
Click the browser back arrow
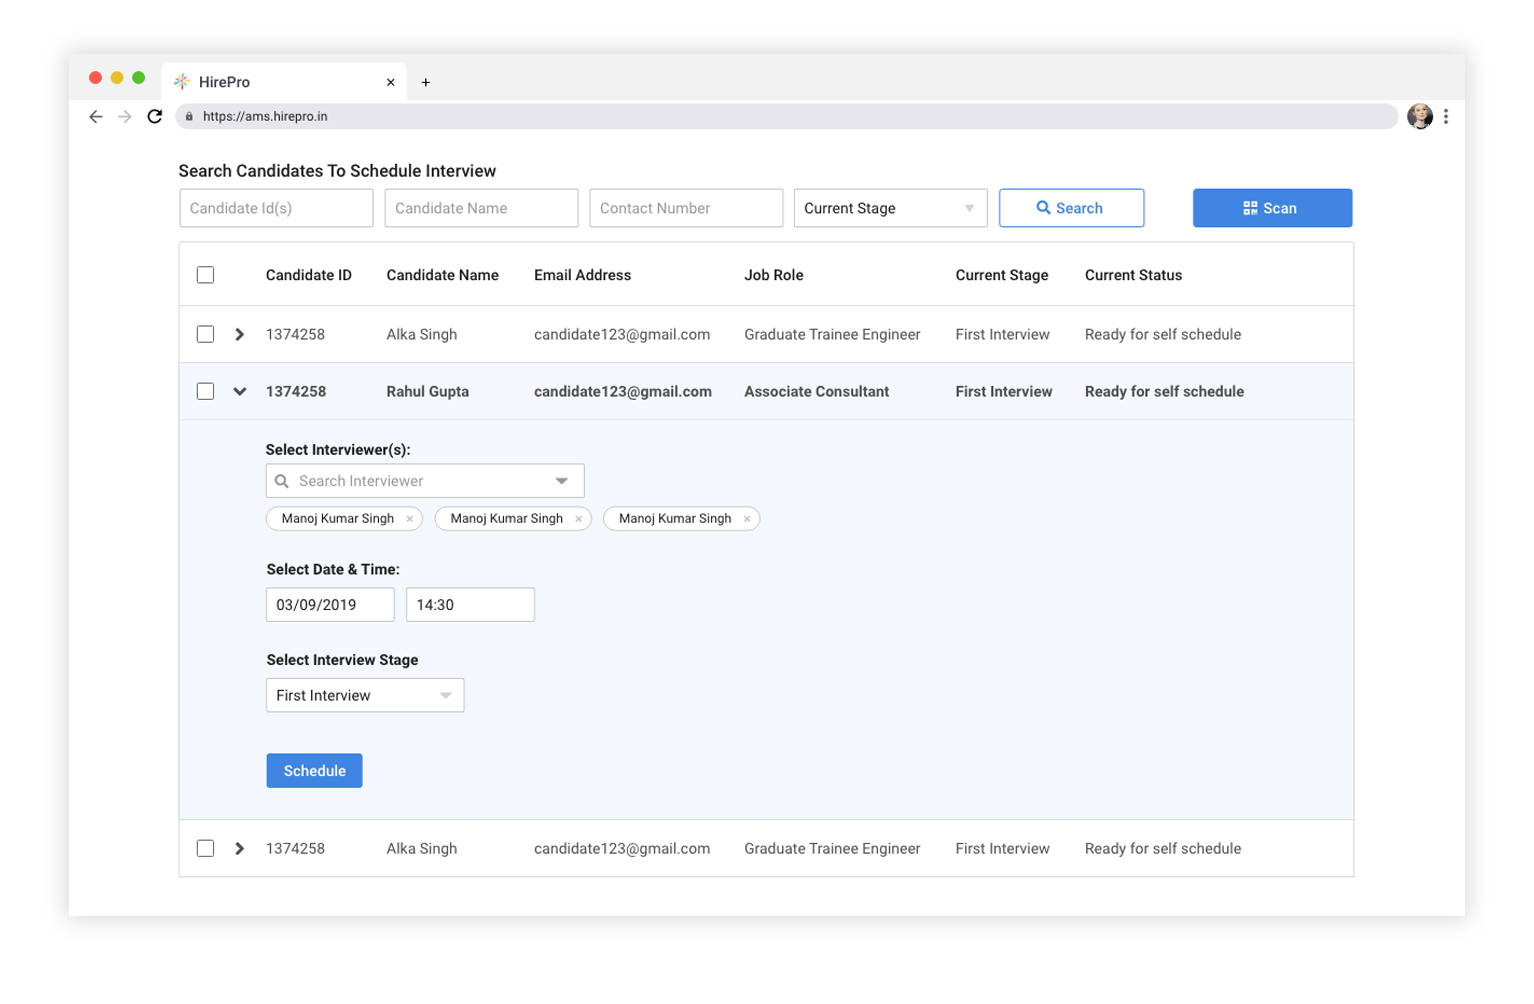pos(96,117)
